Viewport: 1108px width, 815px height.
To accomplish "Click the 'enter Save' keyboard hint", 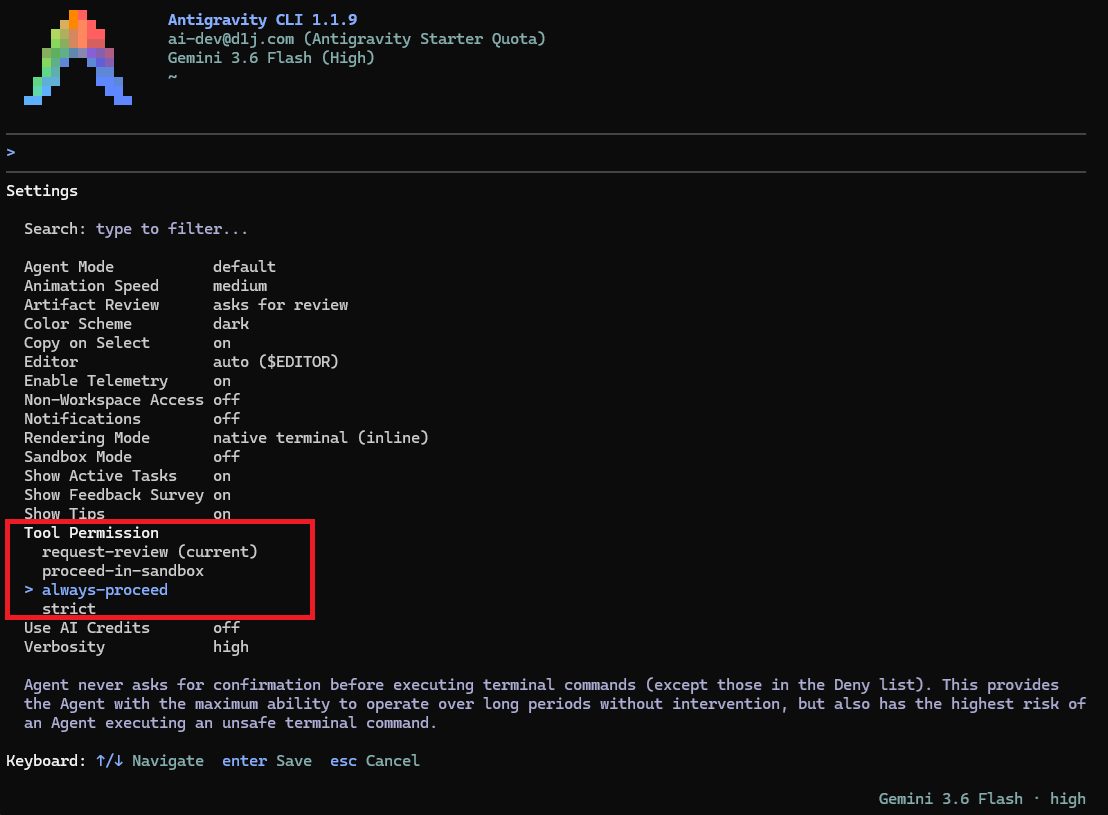I will click(x=267, y=761).
